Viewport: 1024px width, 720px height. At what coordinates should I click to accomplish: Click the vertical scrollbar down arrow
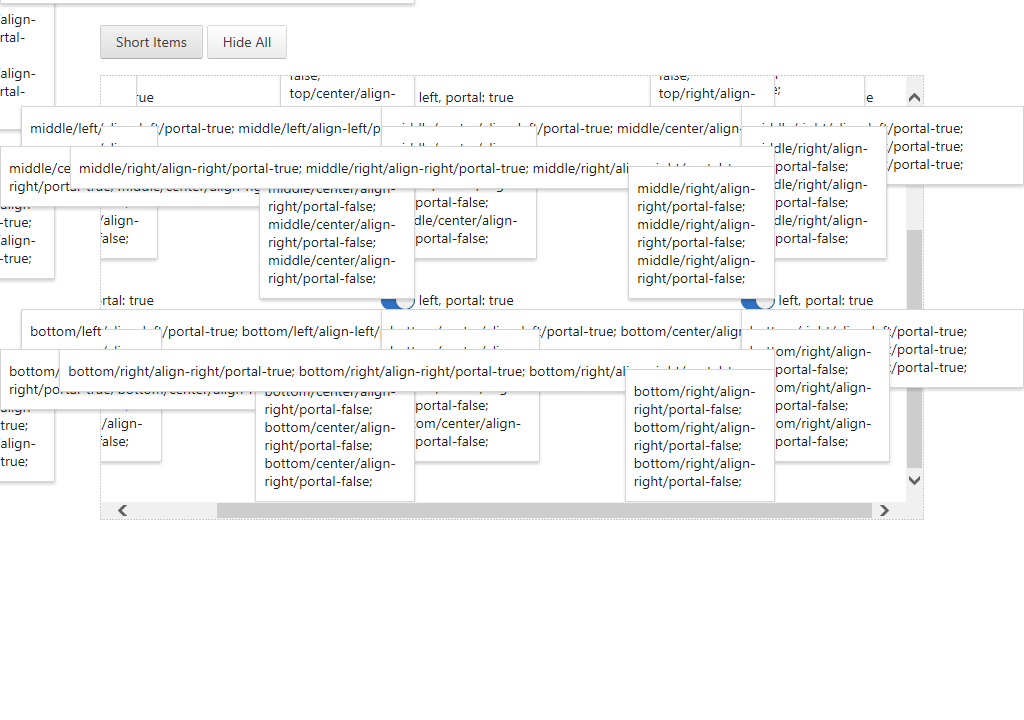pyautogui.click(x=914, y=481)
